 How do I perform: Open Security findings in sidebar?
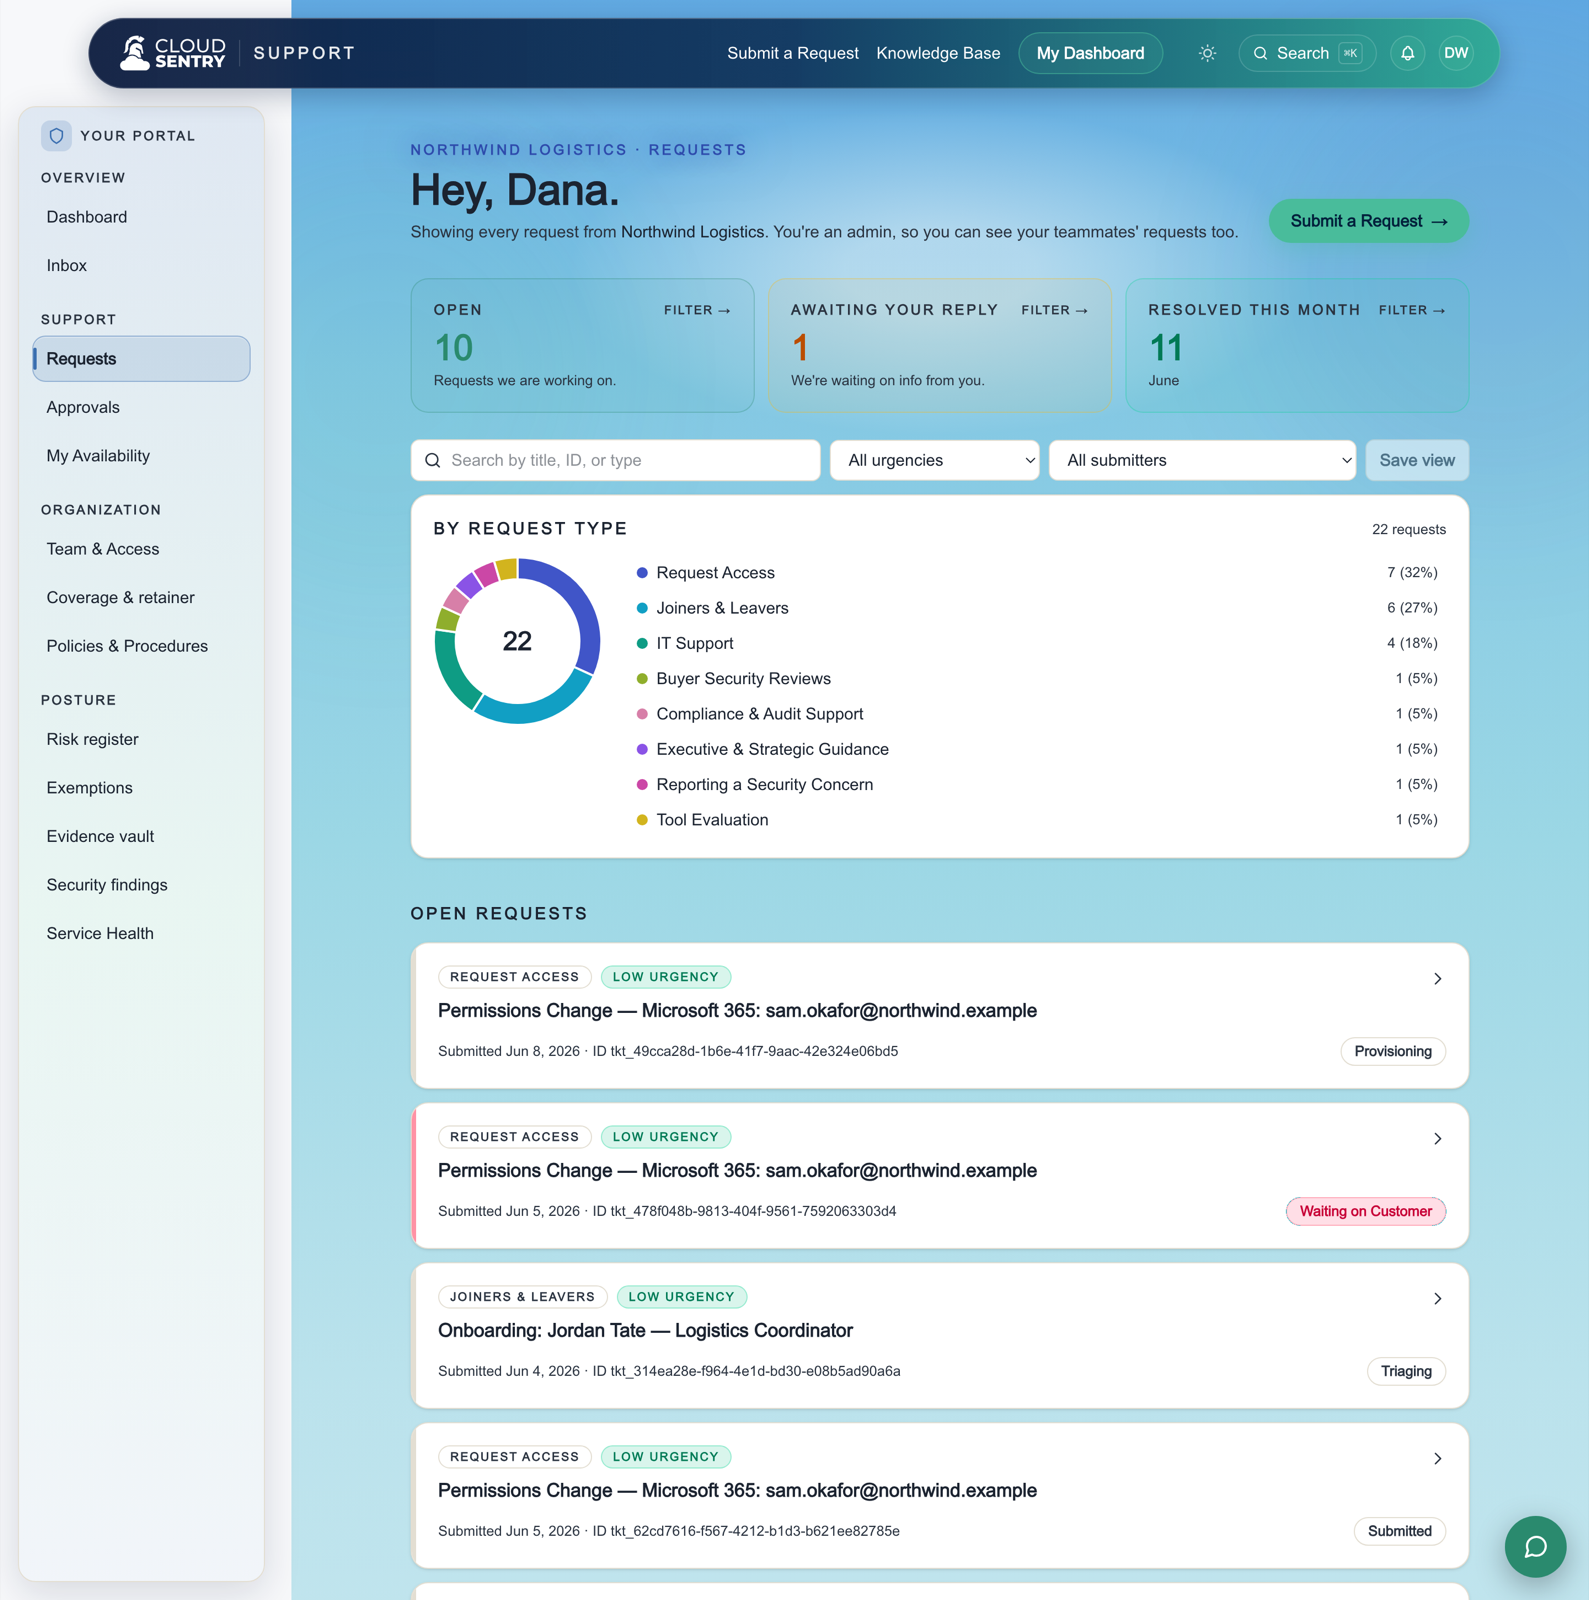tap(141, 885)
